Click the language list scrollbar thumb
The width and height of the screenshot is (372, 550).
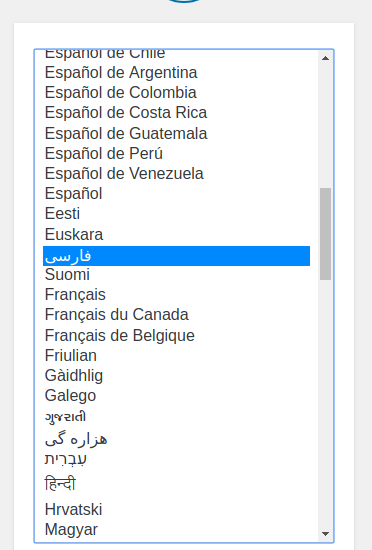pyautogui.click(x=325, y=234)
